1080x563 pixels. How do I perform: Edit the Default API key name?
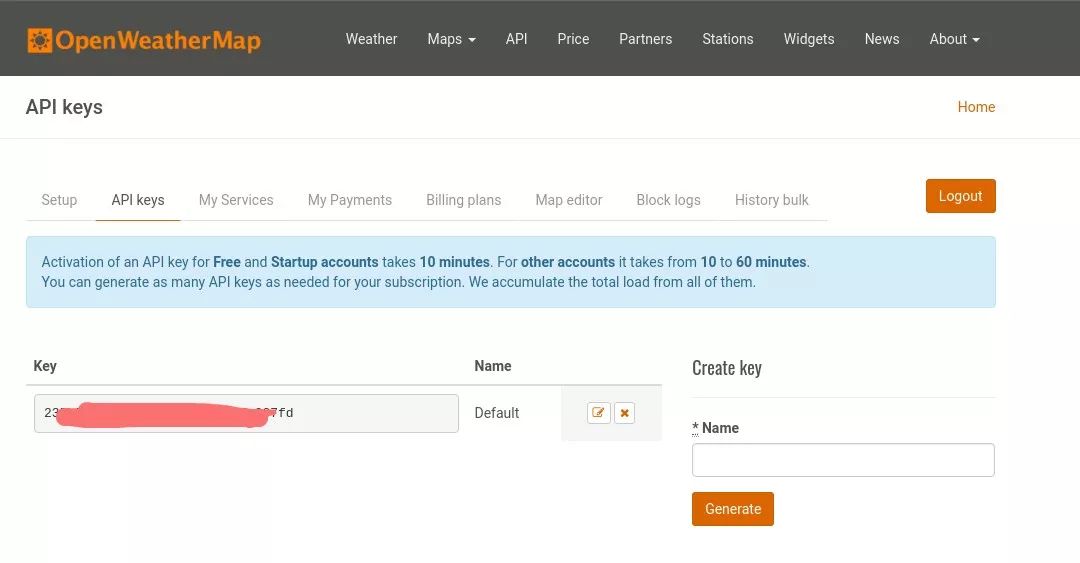tap(599, 413)
